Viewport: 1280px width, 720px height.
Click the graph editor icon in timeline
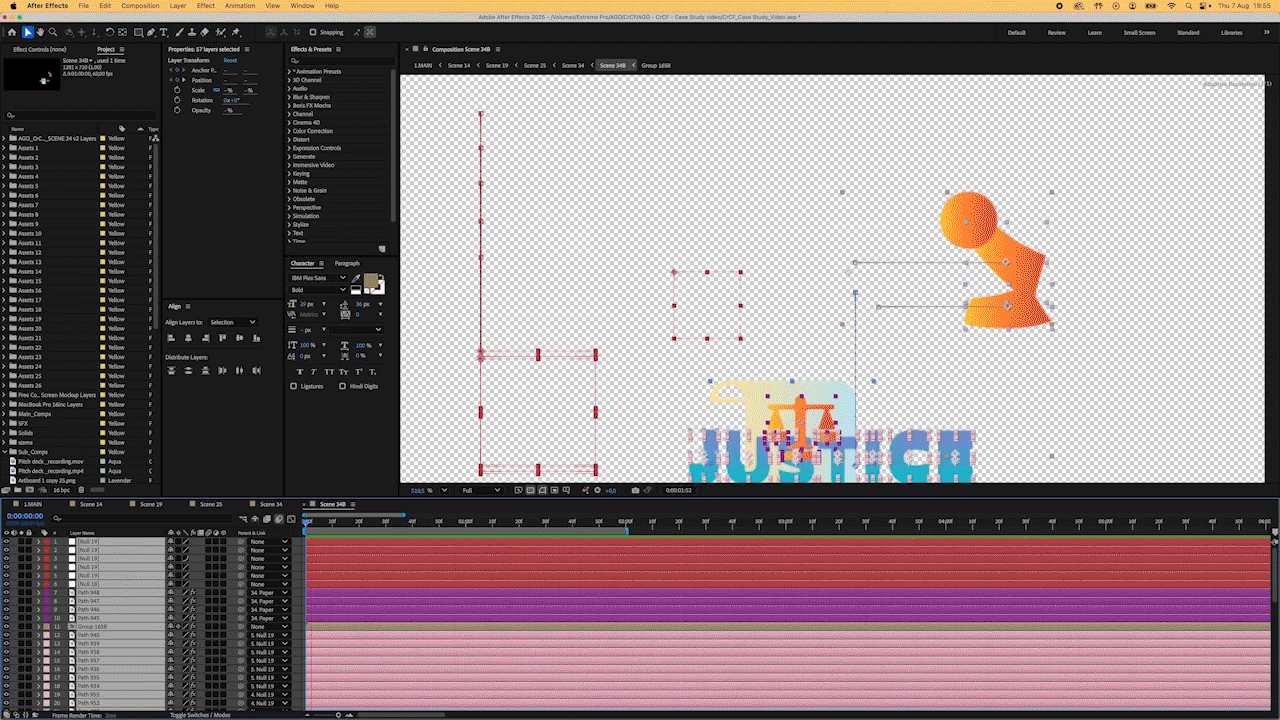click(x=291, y=519)
